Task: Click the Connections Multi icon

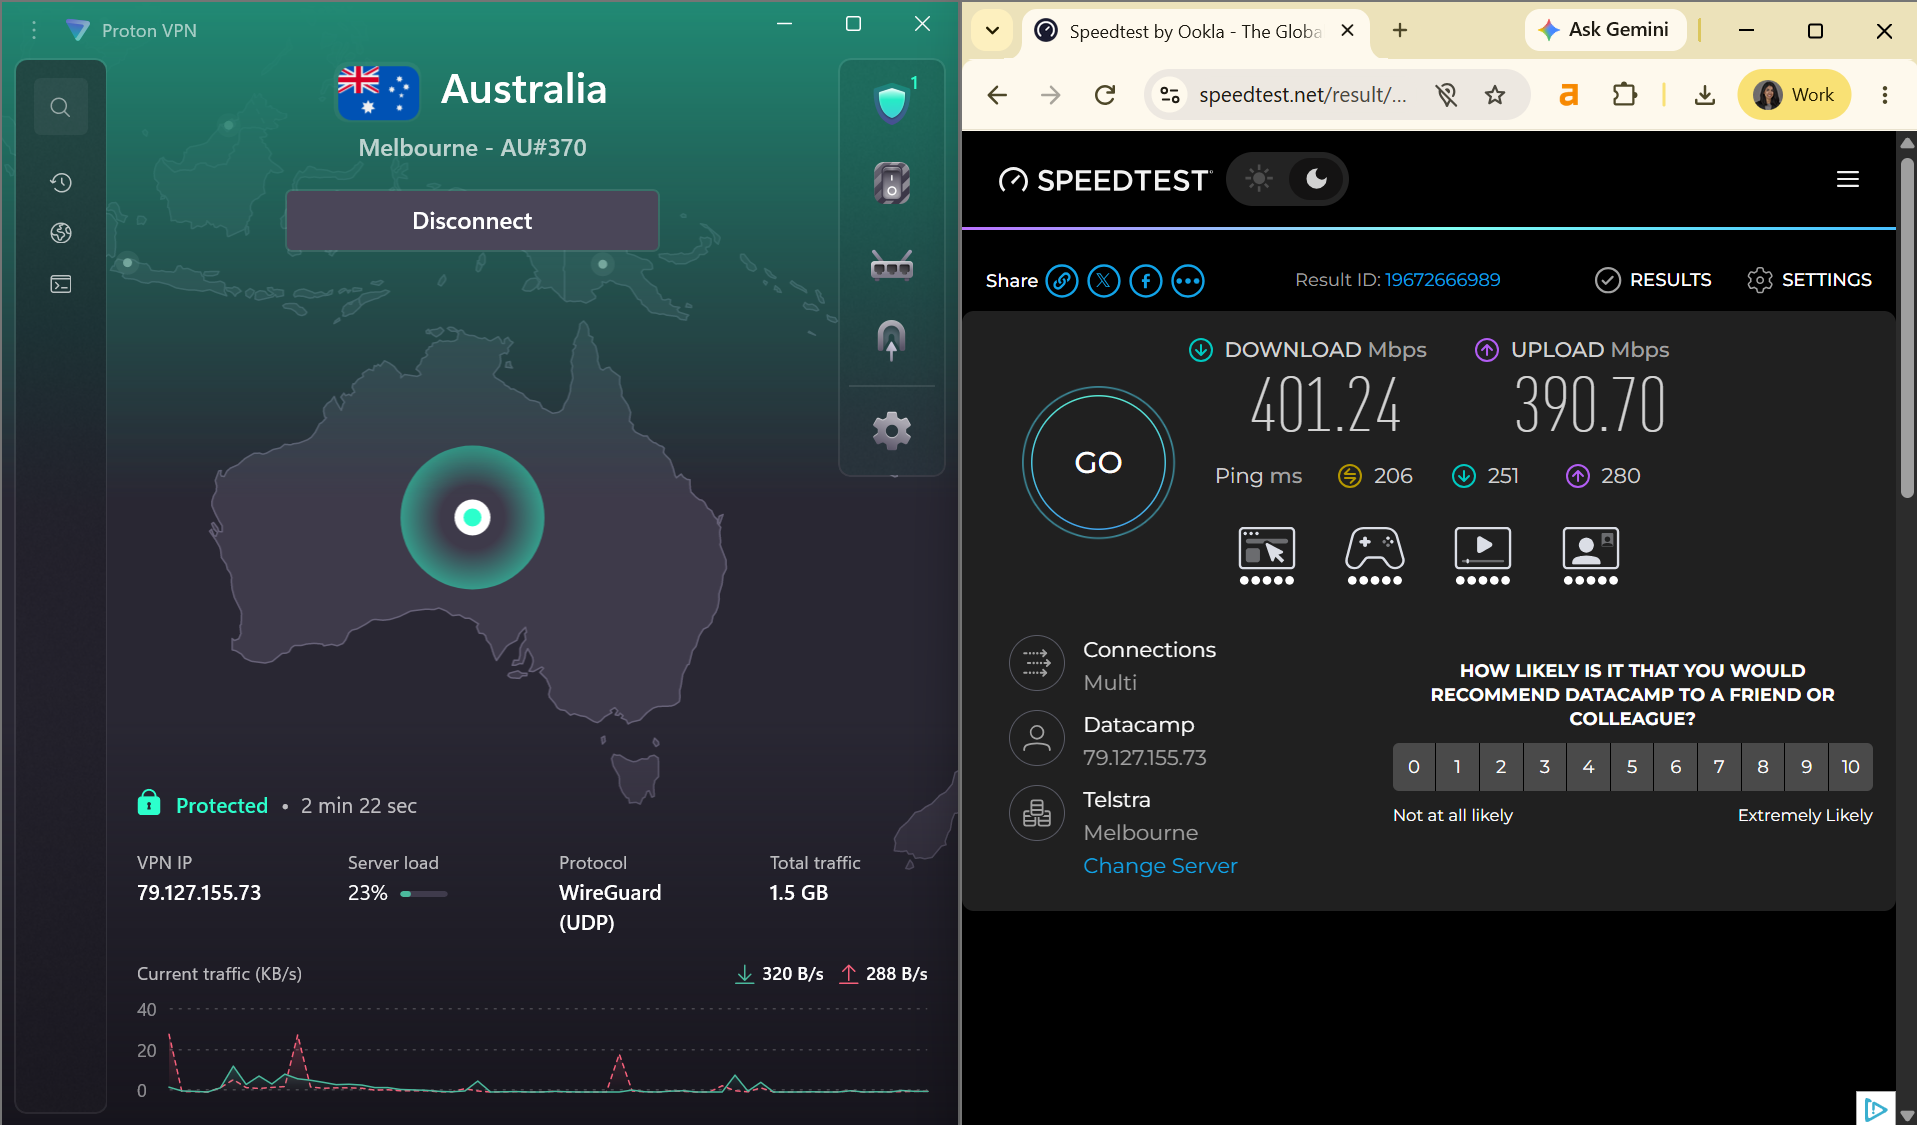Action: point(1037,663)
